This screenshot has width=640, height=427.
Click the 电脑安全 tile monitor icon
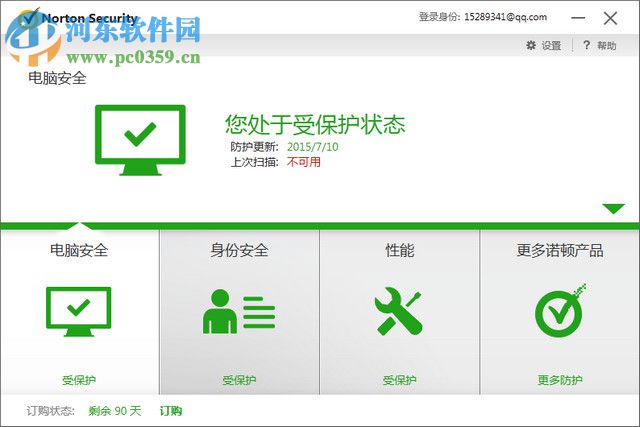[x=78, y=311]
